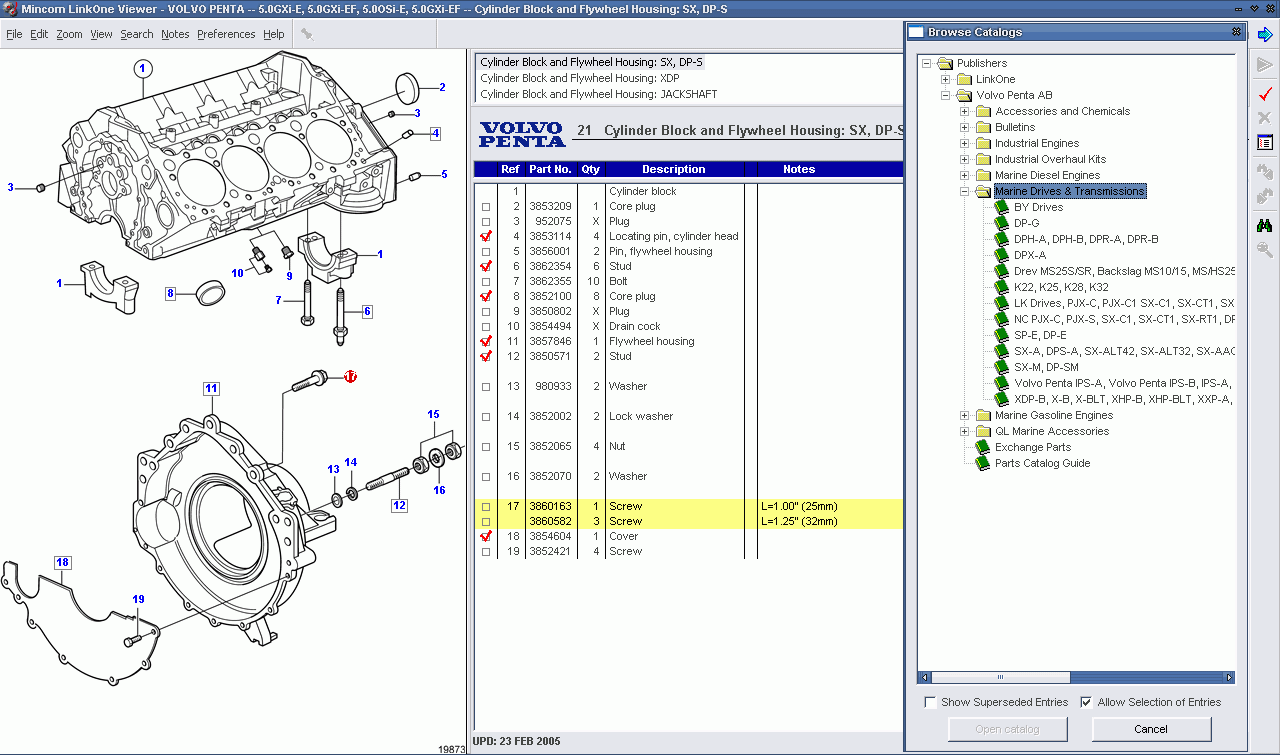Check the Screw 3860163 row checkbox
Screen dimensions: 1280x755
tap(486, 507)
